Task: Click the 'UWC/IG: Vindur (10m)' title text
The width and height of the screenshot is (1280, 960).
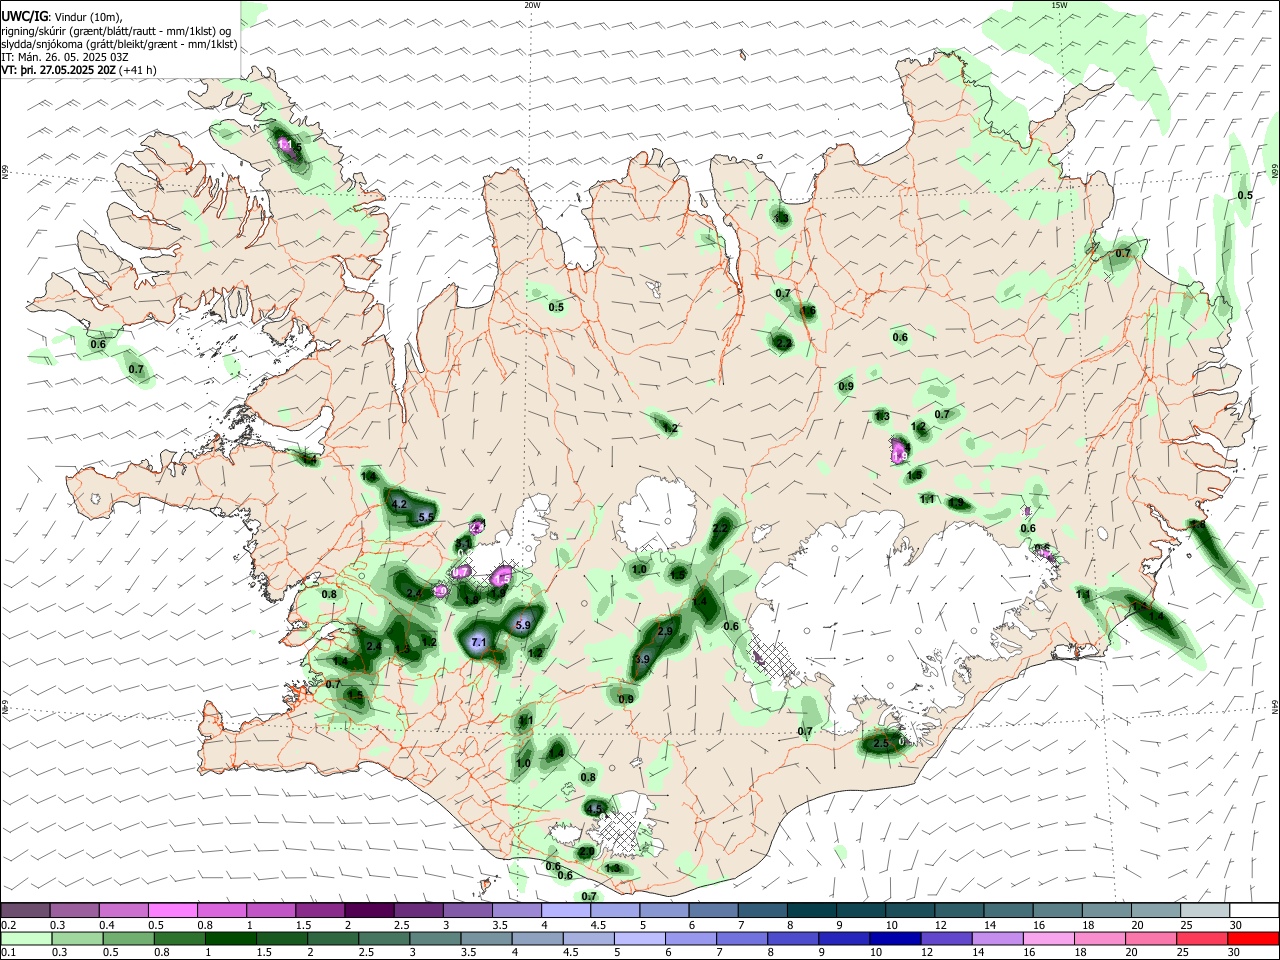Action: click(61, 17)
